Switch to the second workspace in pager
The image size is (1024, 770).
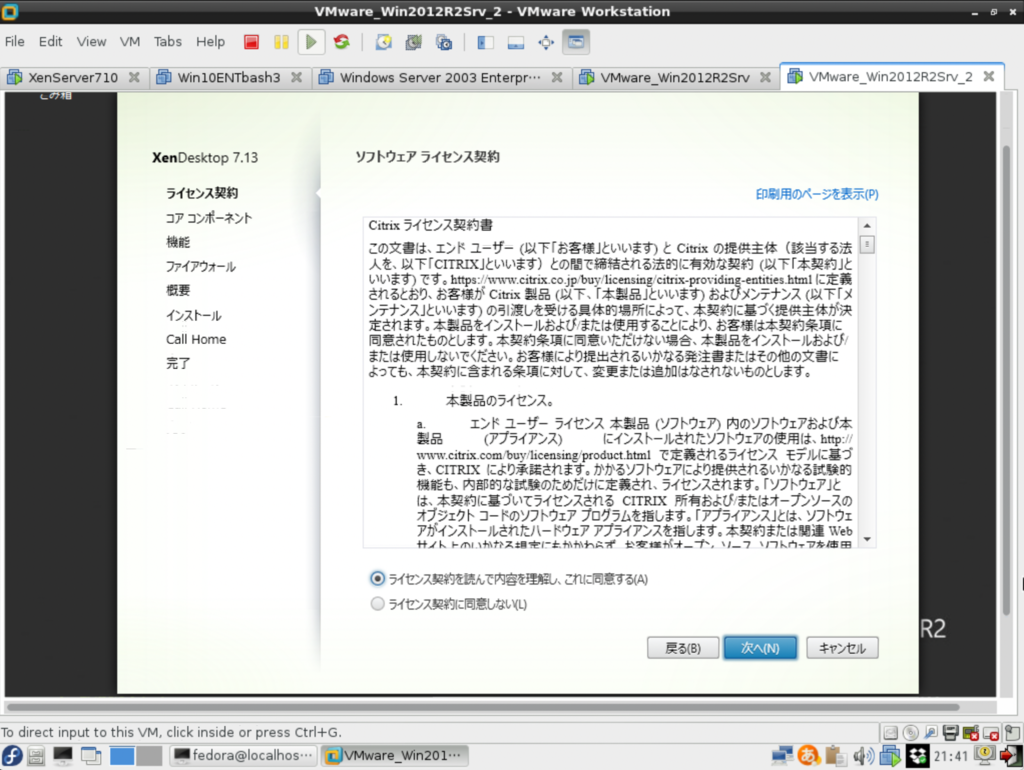150,756
